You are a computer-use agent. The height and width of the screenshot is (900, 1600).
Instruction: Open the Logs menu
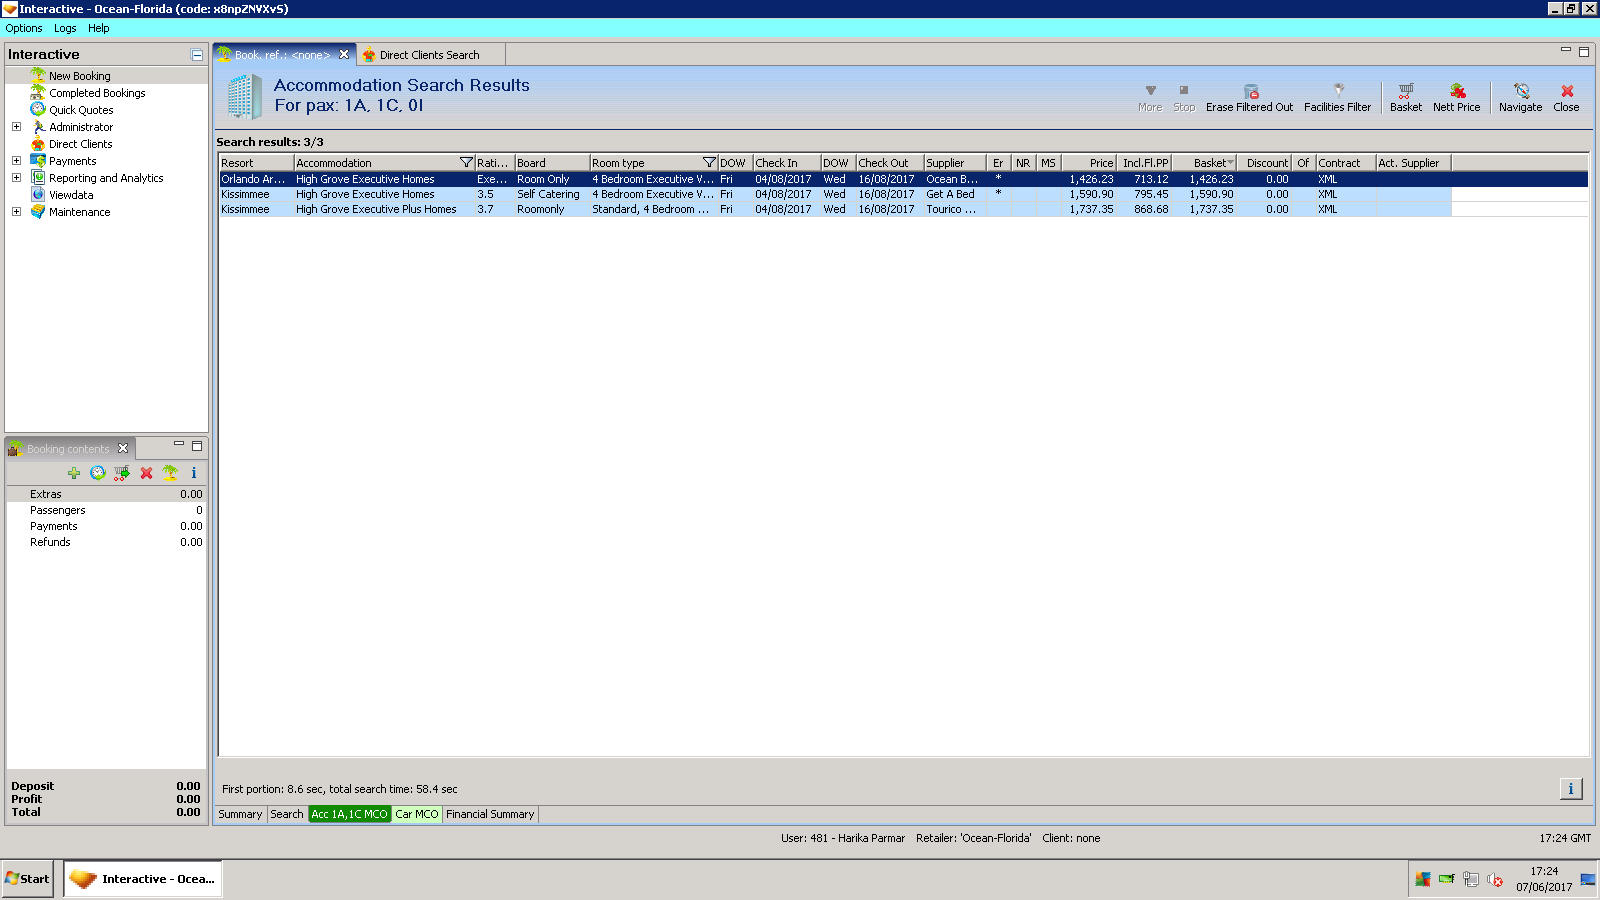point(65,28)
